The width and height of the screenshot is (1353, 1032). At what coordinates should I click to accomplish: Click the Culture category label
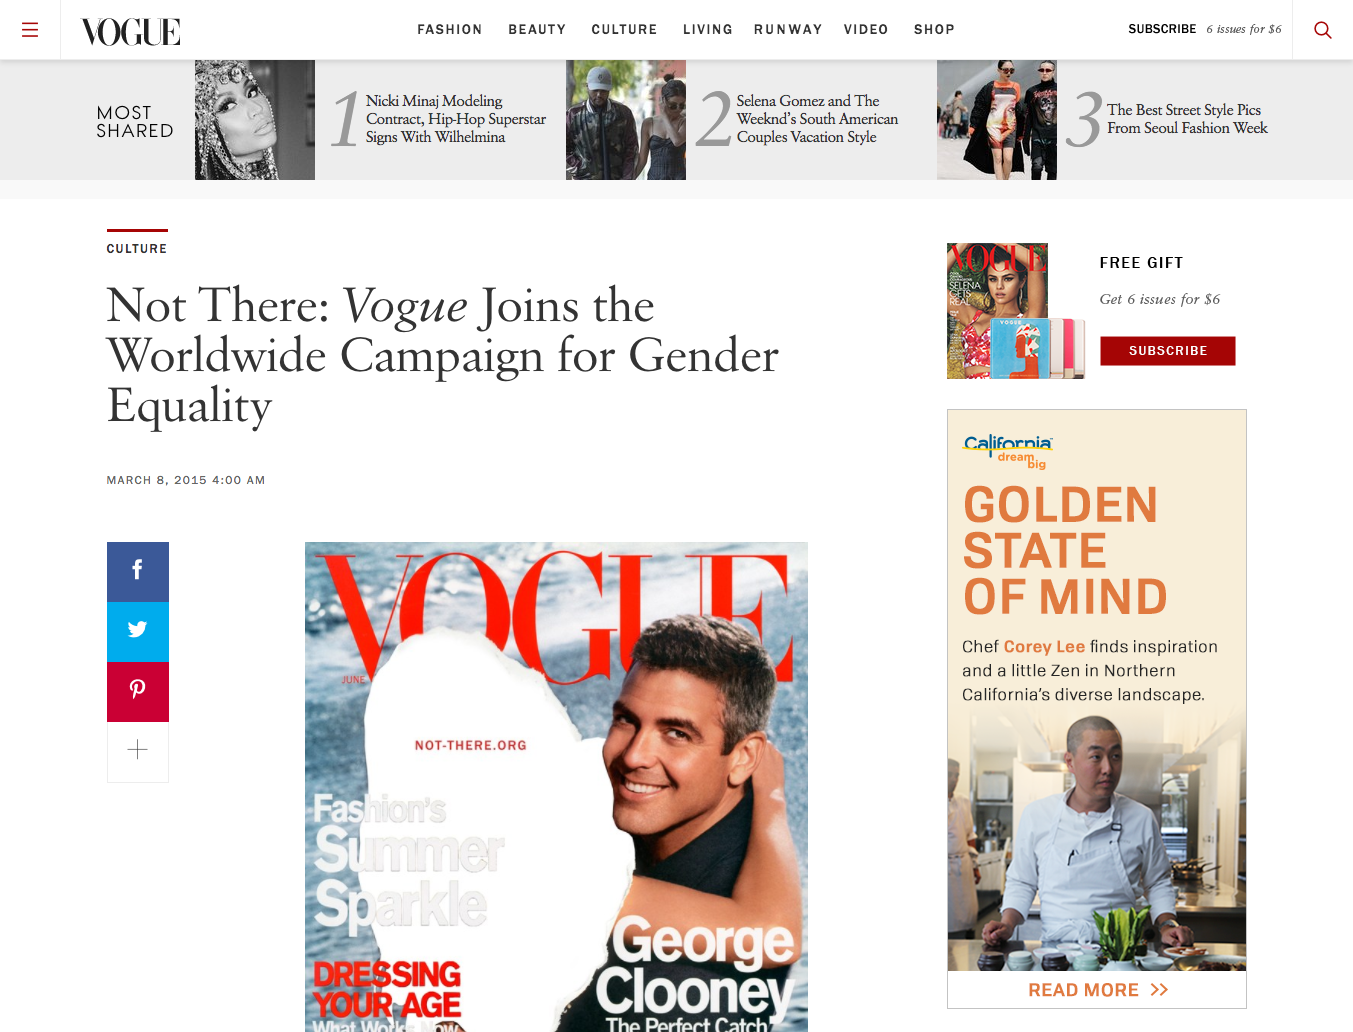click(137, 249)
